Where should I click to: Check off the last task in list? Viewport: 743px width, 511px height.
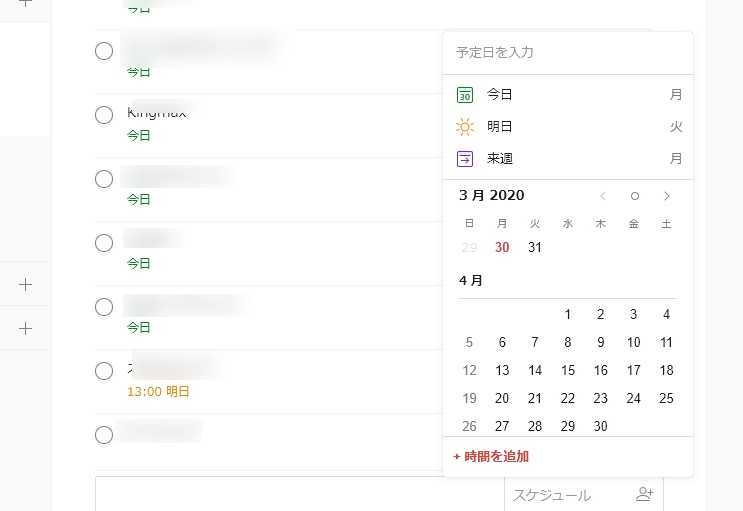point(104,435)
